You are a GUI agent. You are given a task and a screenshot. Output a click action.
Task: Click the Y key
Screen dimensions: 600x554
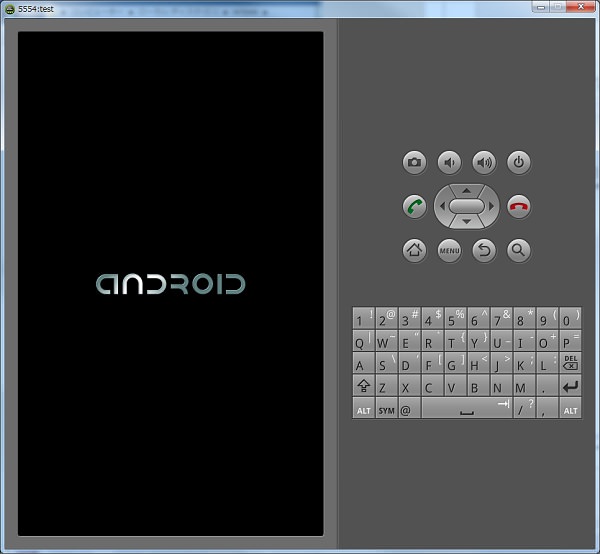pos(478,340)
